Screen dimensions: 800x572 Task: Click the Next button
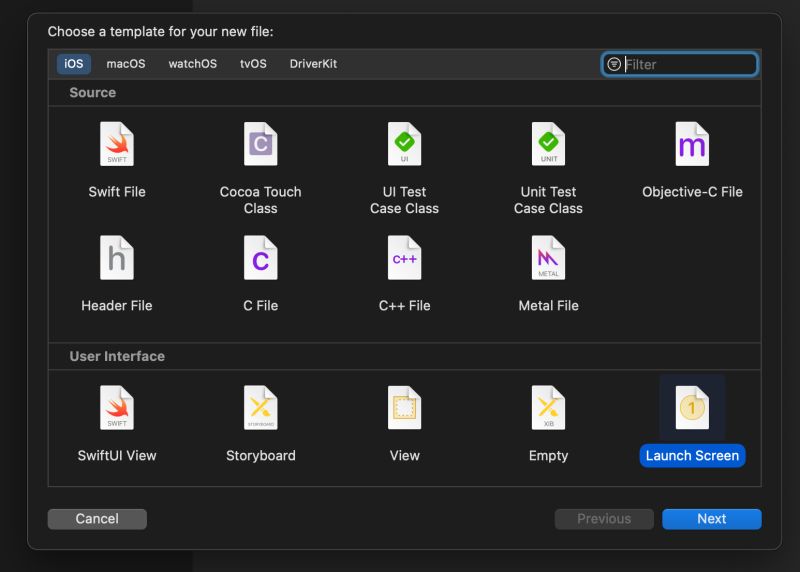click(x=712, y=519)
